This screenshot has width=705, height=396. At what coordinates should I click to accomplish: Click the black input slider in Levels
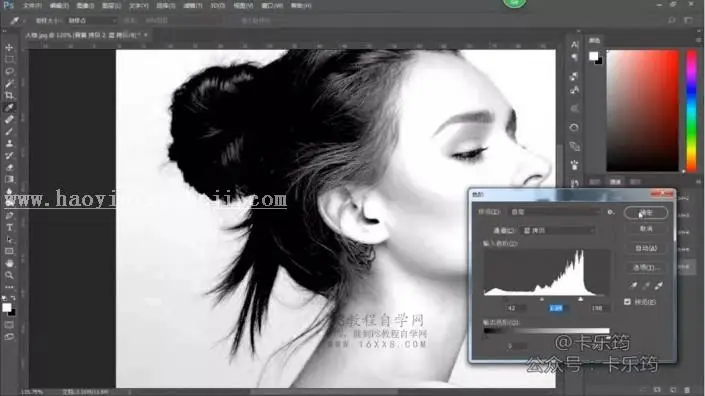point(505,299)
